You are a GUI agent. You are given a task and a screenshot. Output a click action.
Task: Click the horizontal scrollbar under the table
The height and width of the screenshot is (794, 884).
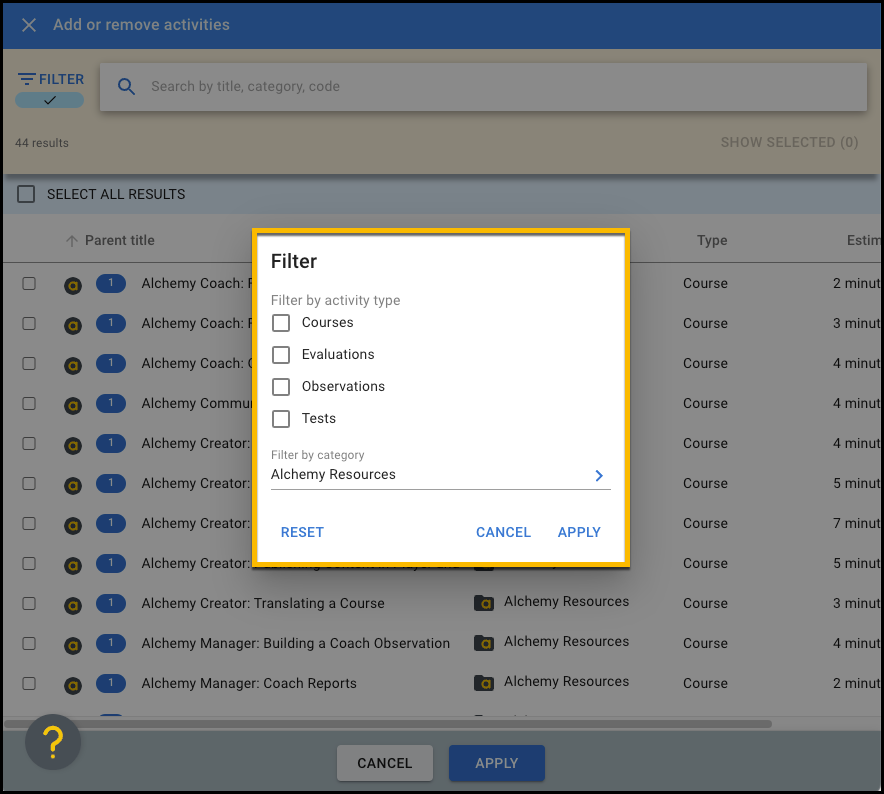(388, 724)
